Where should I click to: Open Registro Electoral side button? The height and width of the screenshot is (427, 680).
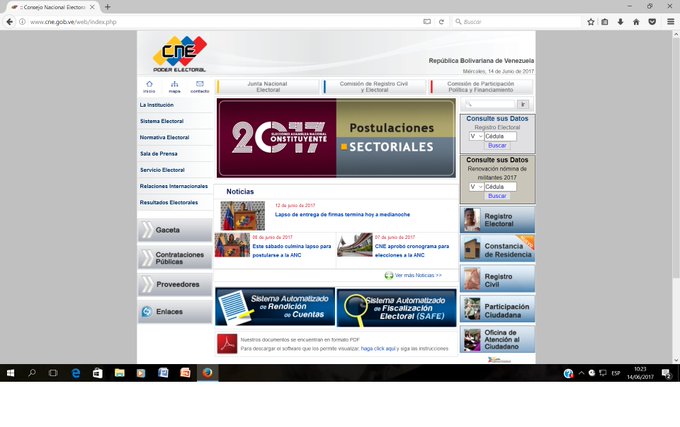coord(497,220)
